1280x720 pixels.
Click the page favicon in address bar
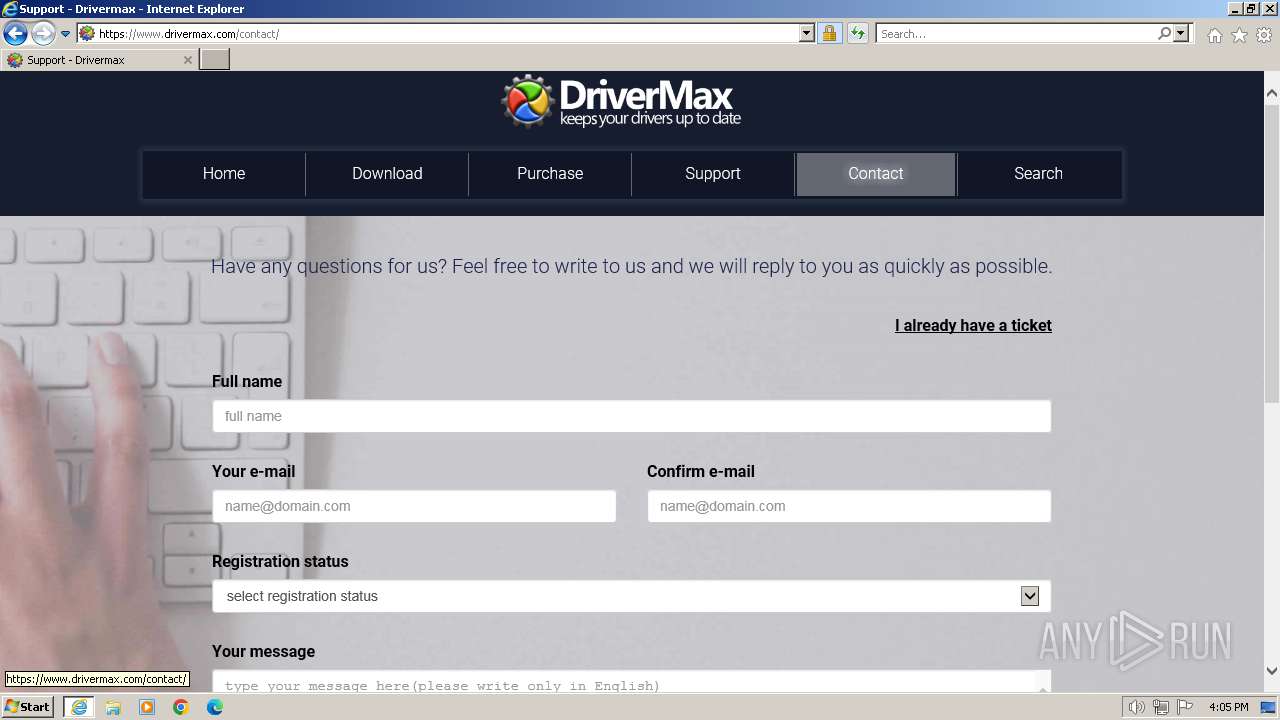[87, 33]
